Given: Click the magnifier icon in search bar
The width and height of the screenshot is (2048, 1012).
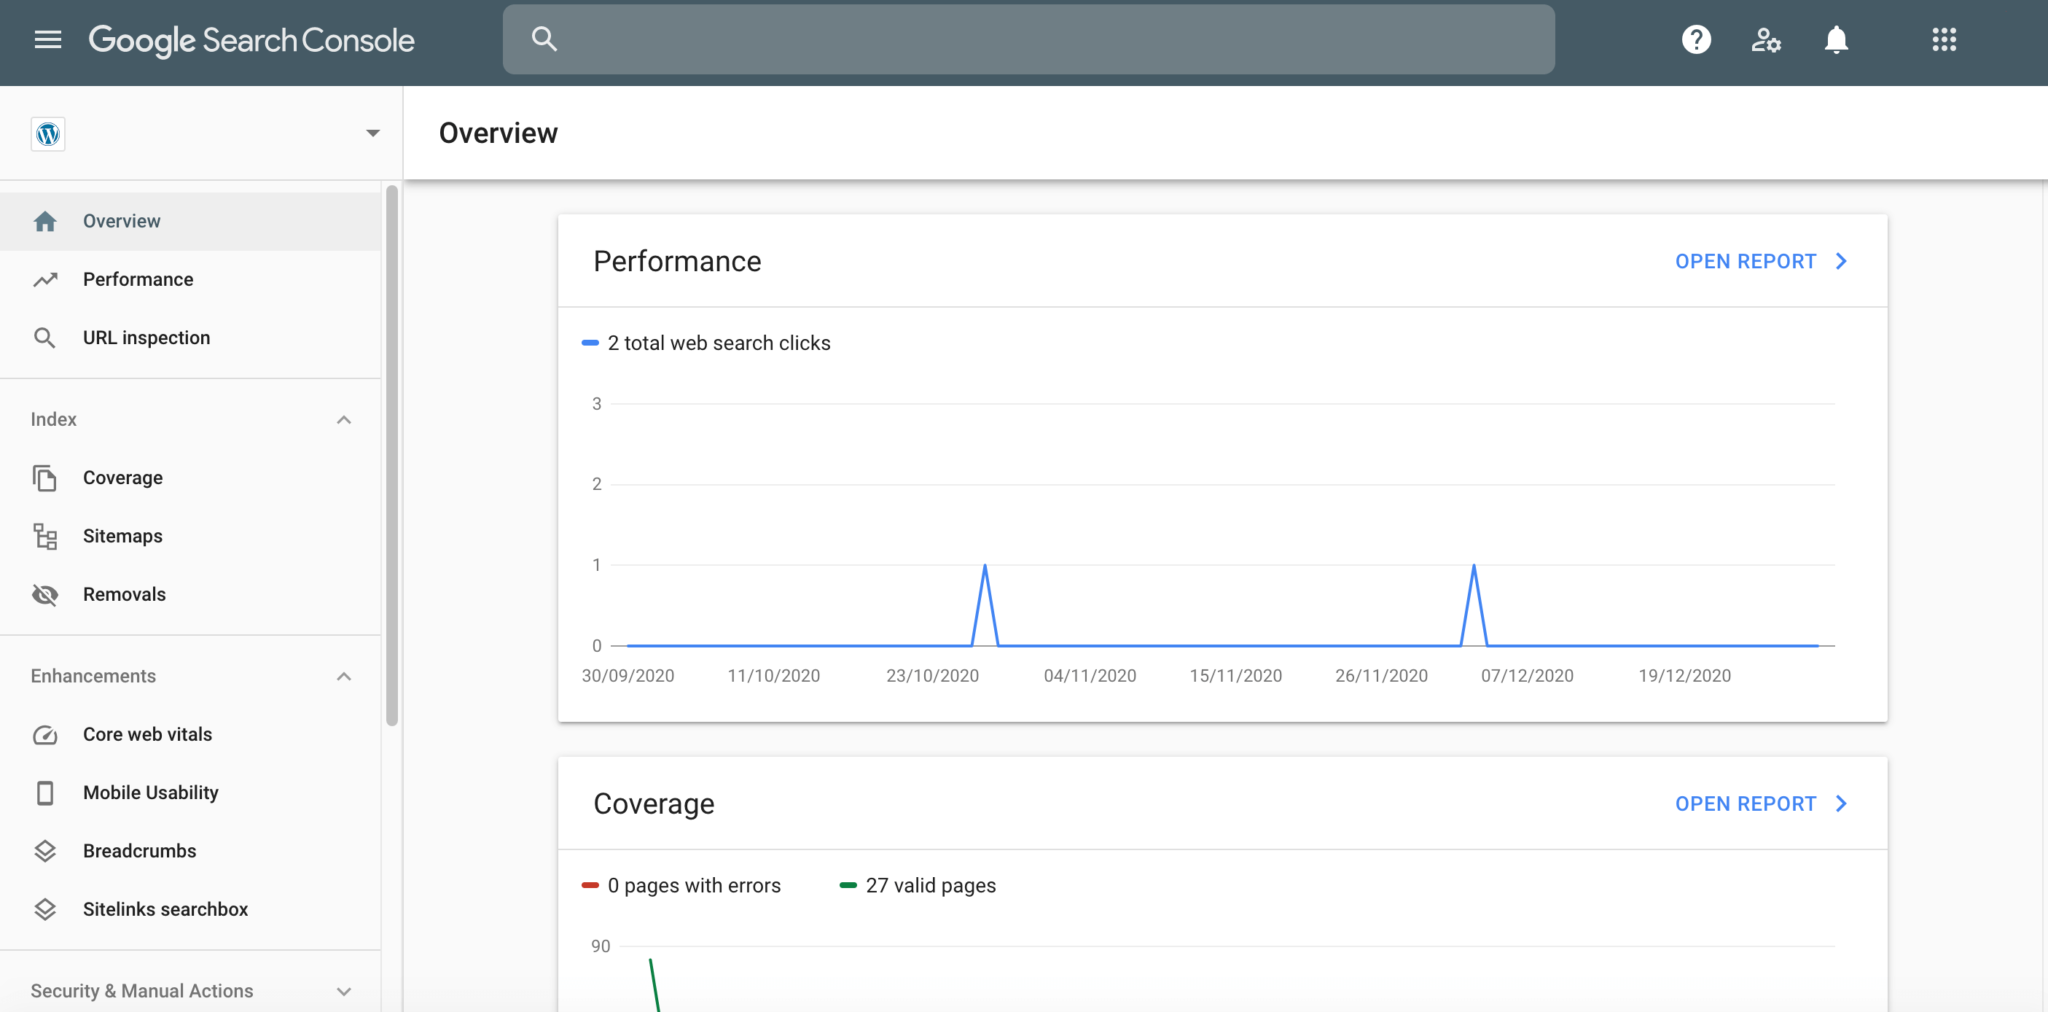Looking at the screenshot, I should pos(544,39).
